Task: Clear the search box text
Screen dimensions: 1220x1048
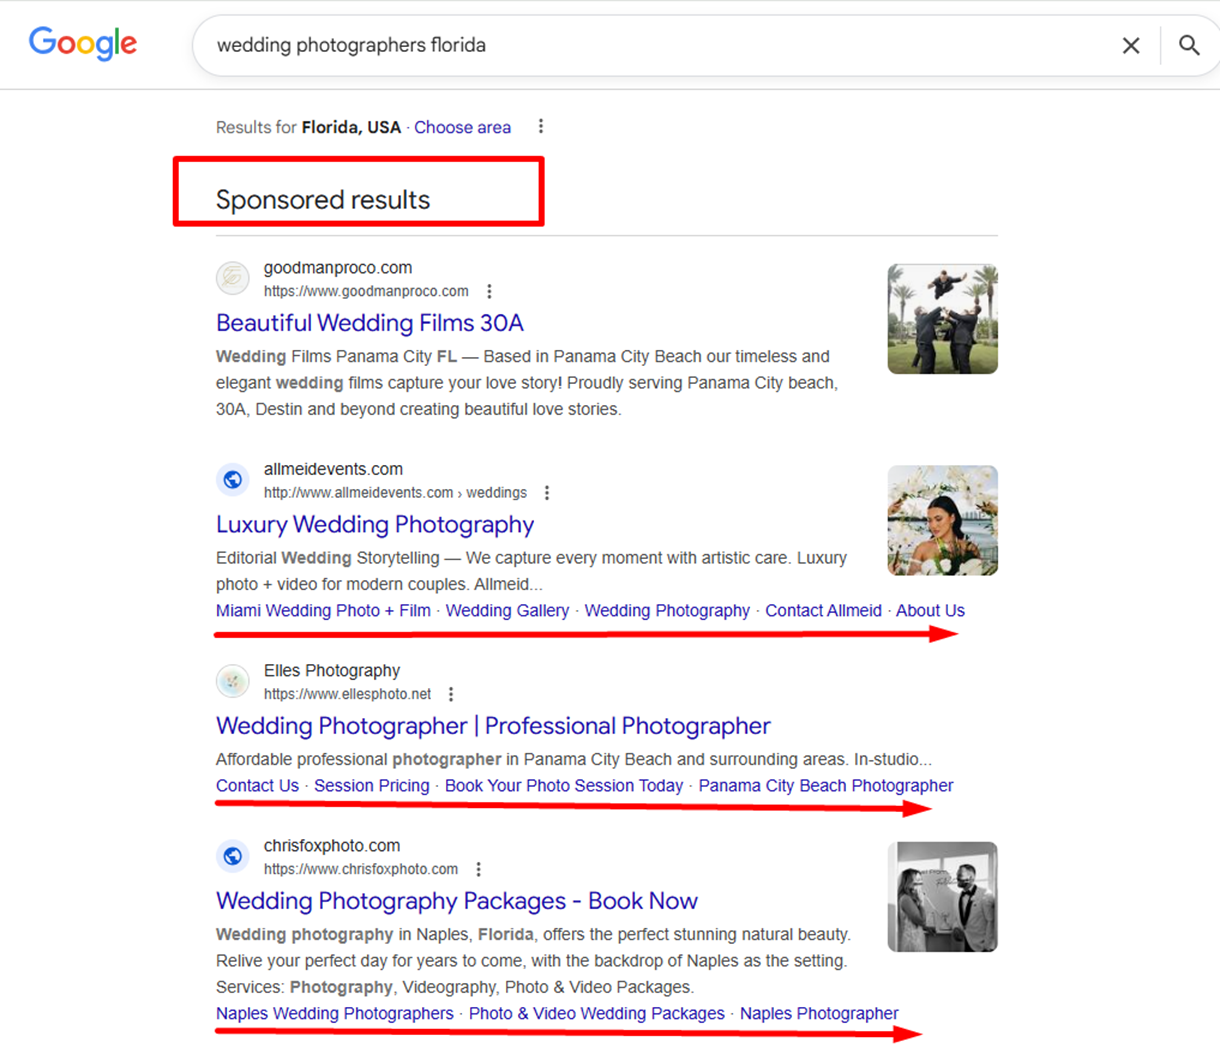Action: coord(1131,46)
